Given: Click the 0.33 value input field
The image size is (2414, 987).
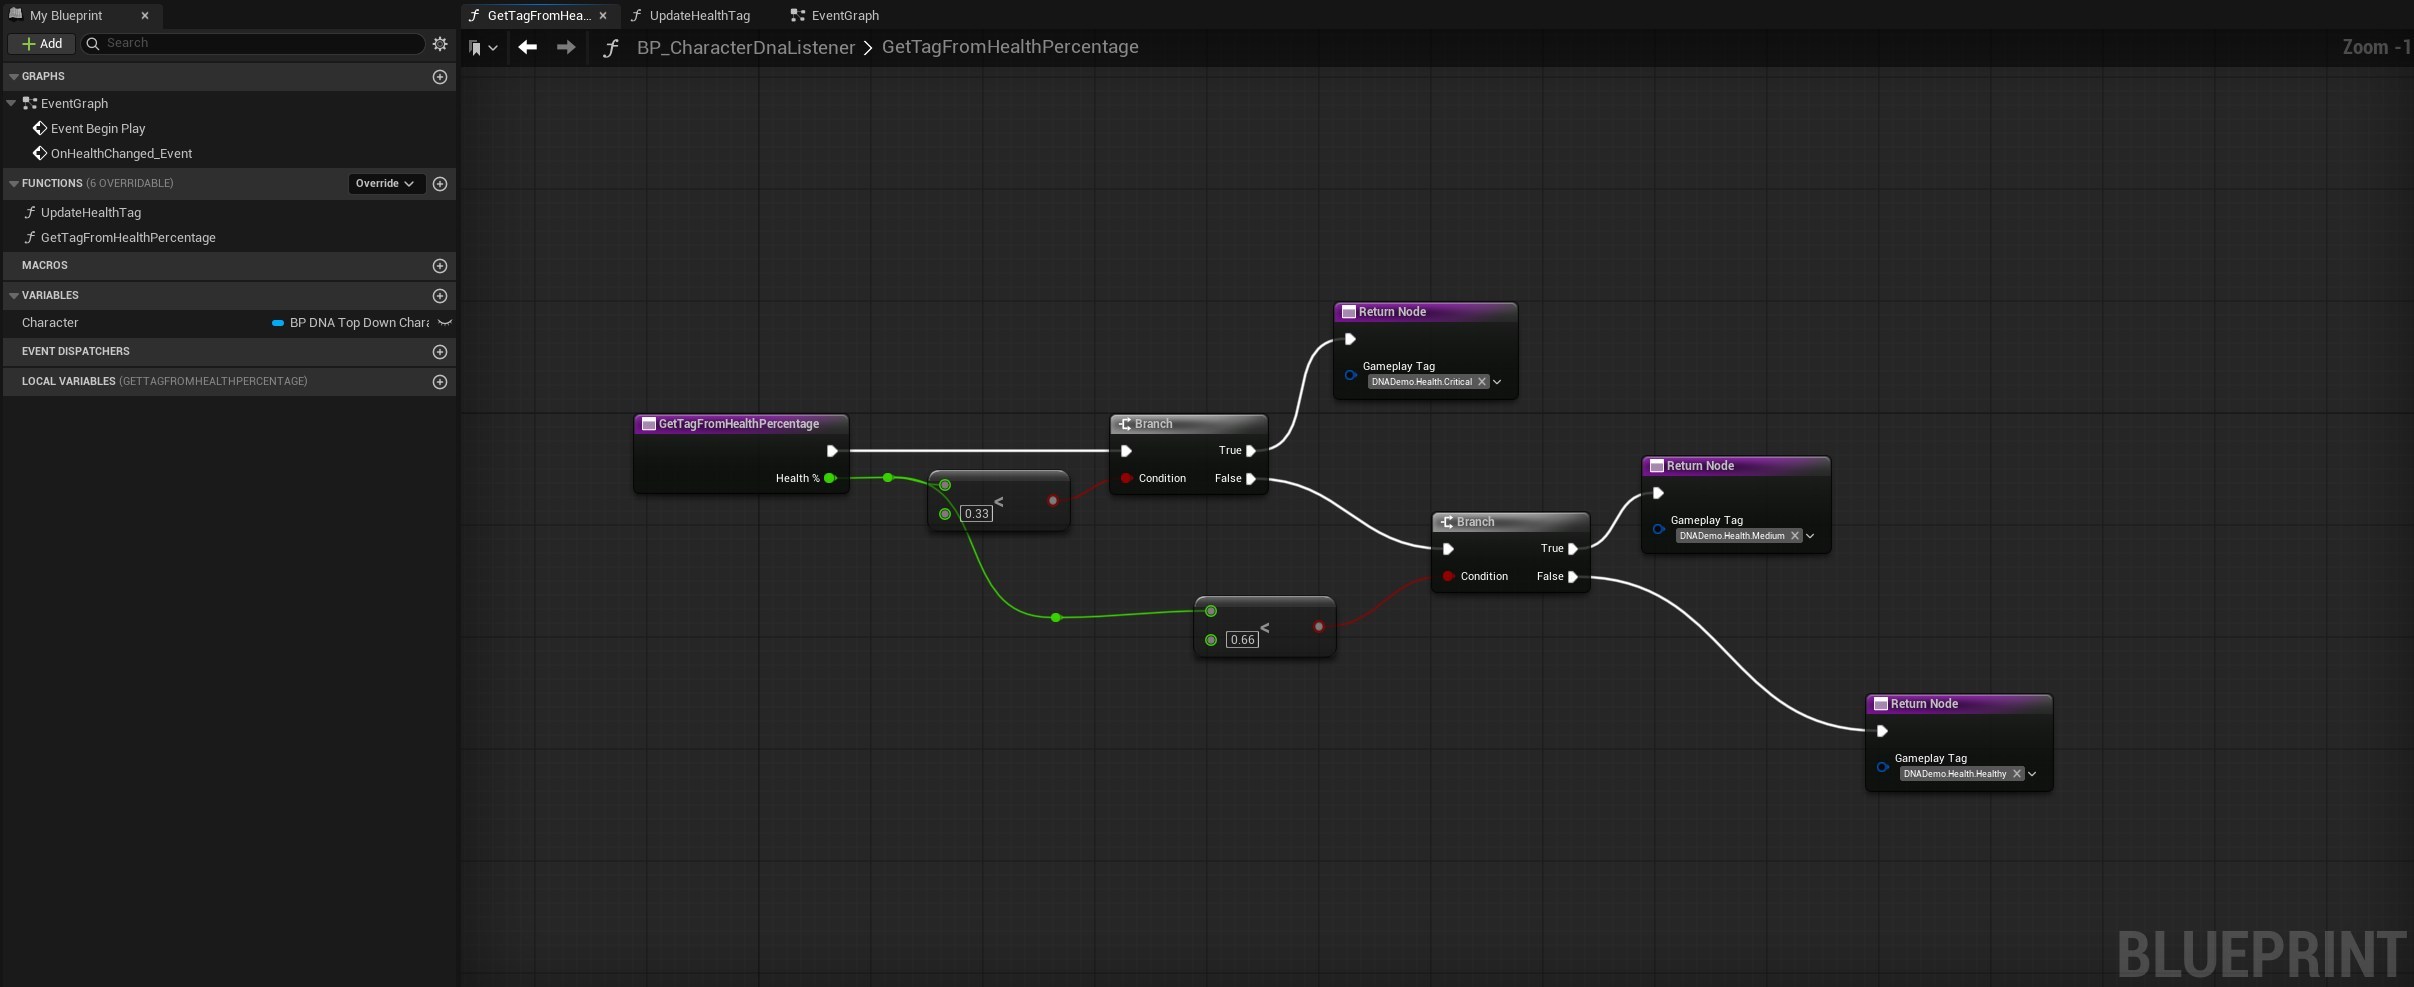Looking at the screenshot, I should click(976, 514).
